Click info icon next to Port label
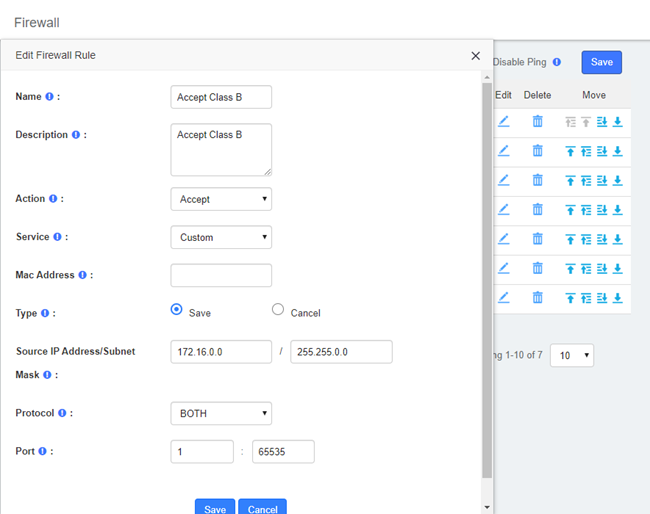Viewport: 650px width, 514px height. [x=42, y=451]
